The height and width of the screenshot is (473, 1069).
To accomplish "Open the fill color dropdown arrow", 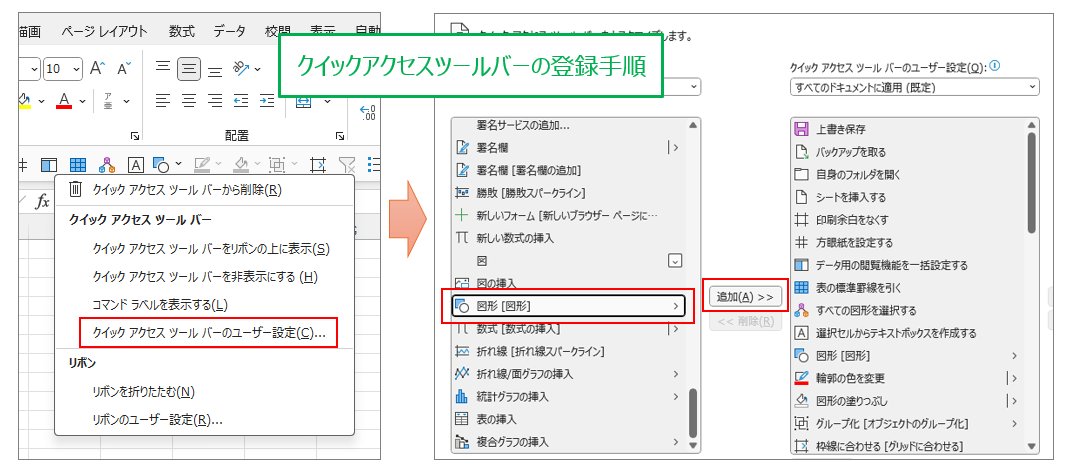I will coord(42,101).
